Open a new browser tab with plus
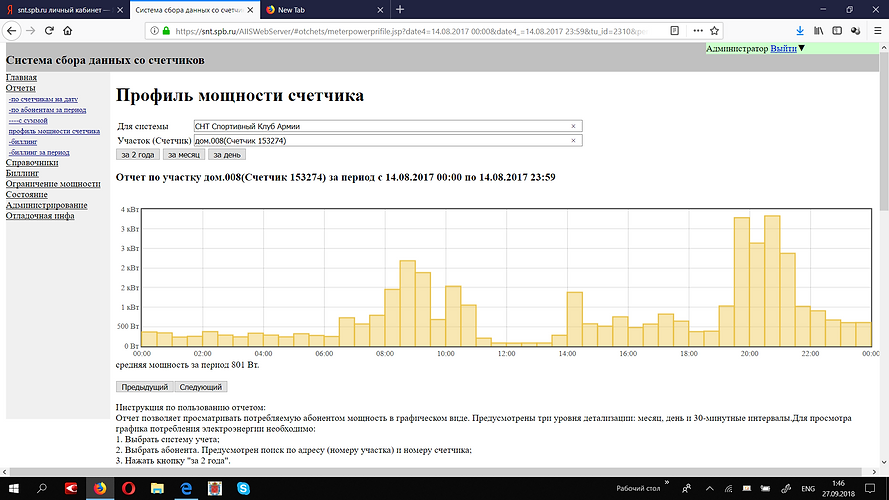The width and height of the screenshot is (889, 500). coord(400,10)
